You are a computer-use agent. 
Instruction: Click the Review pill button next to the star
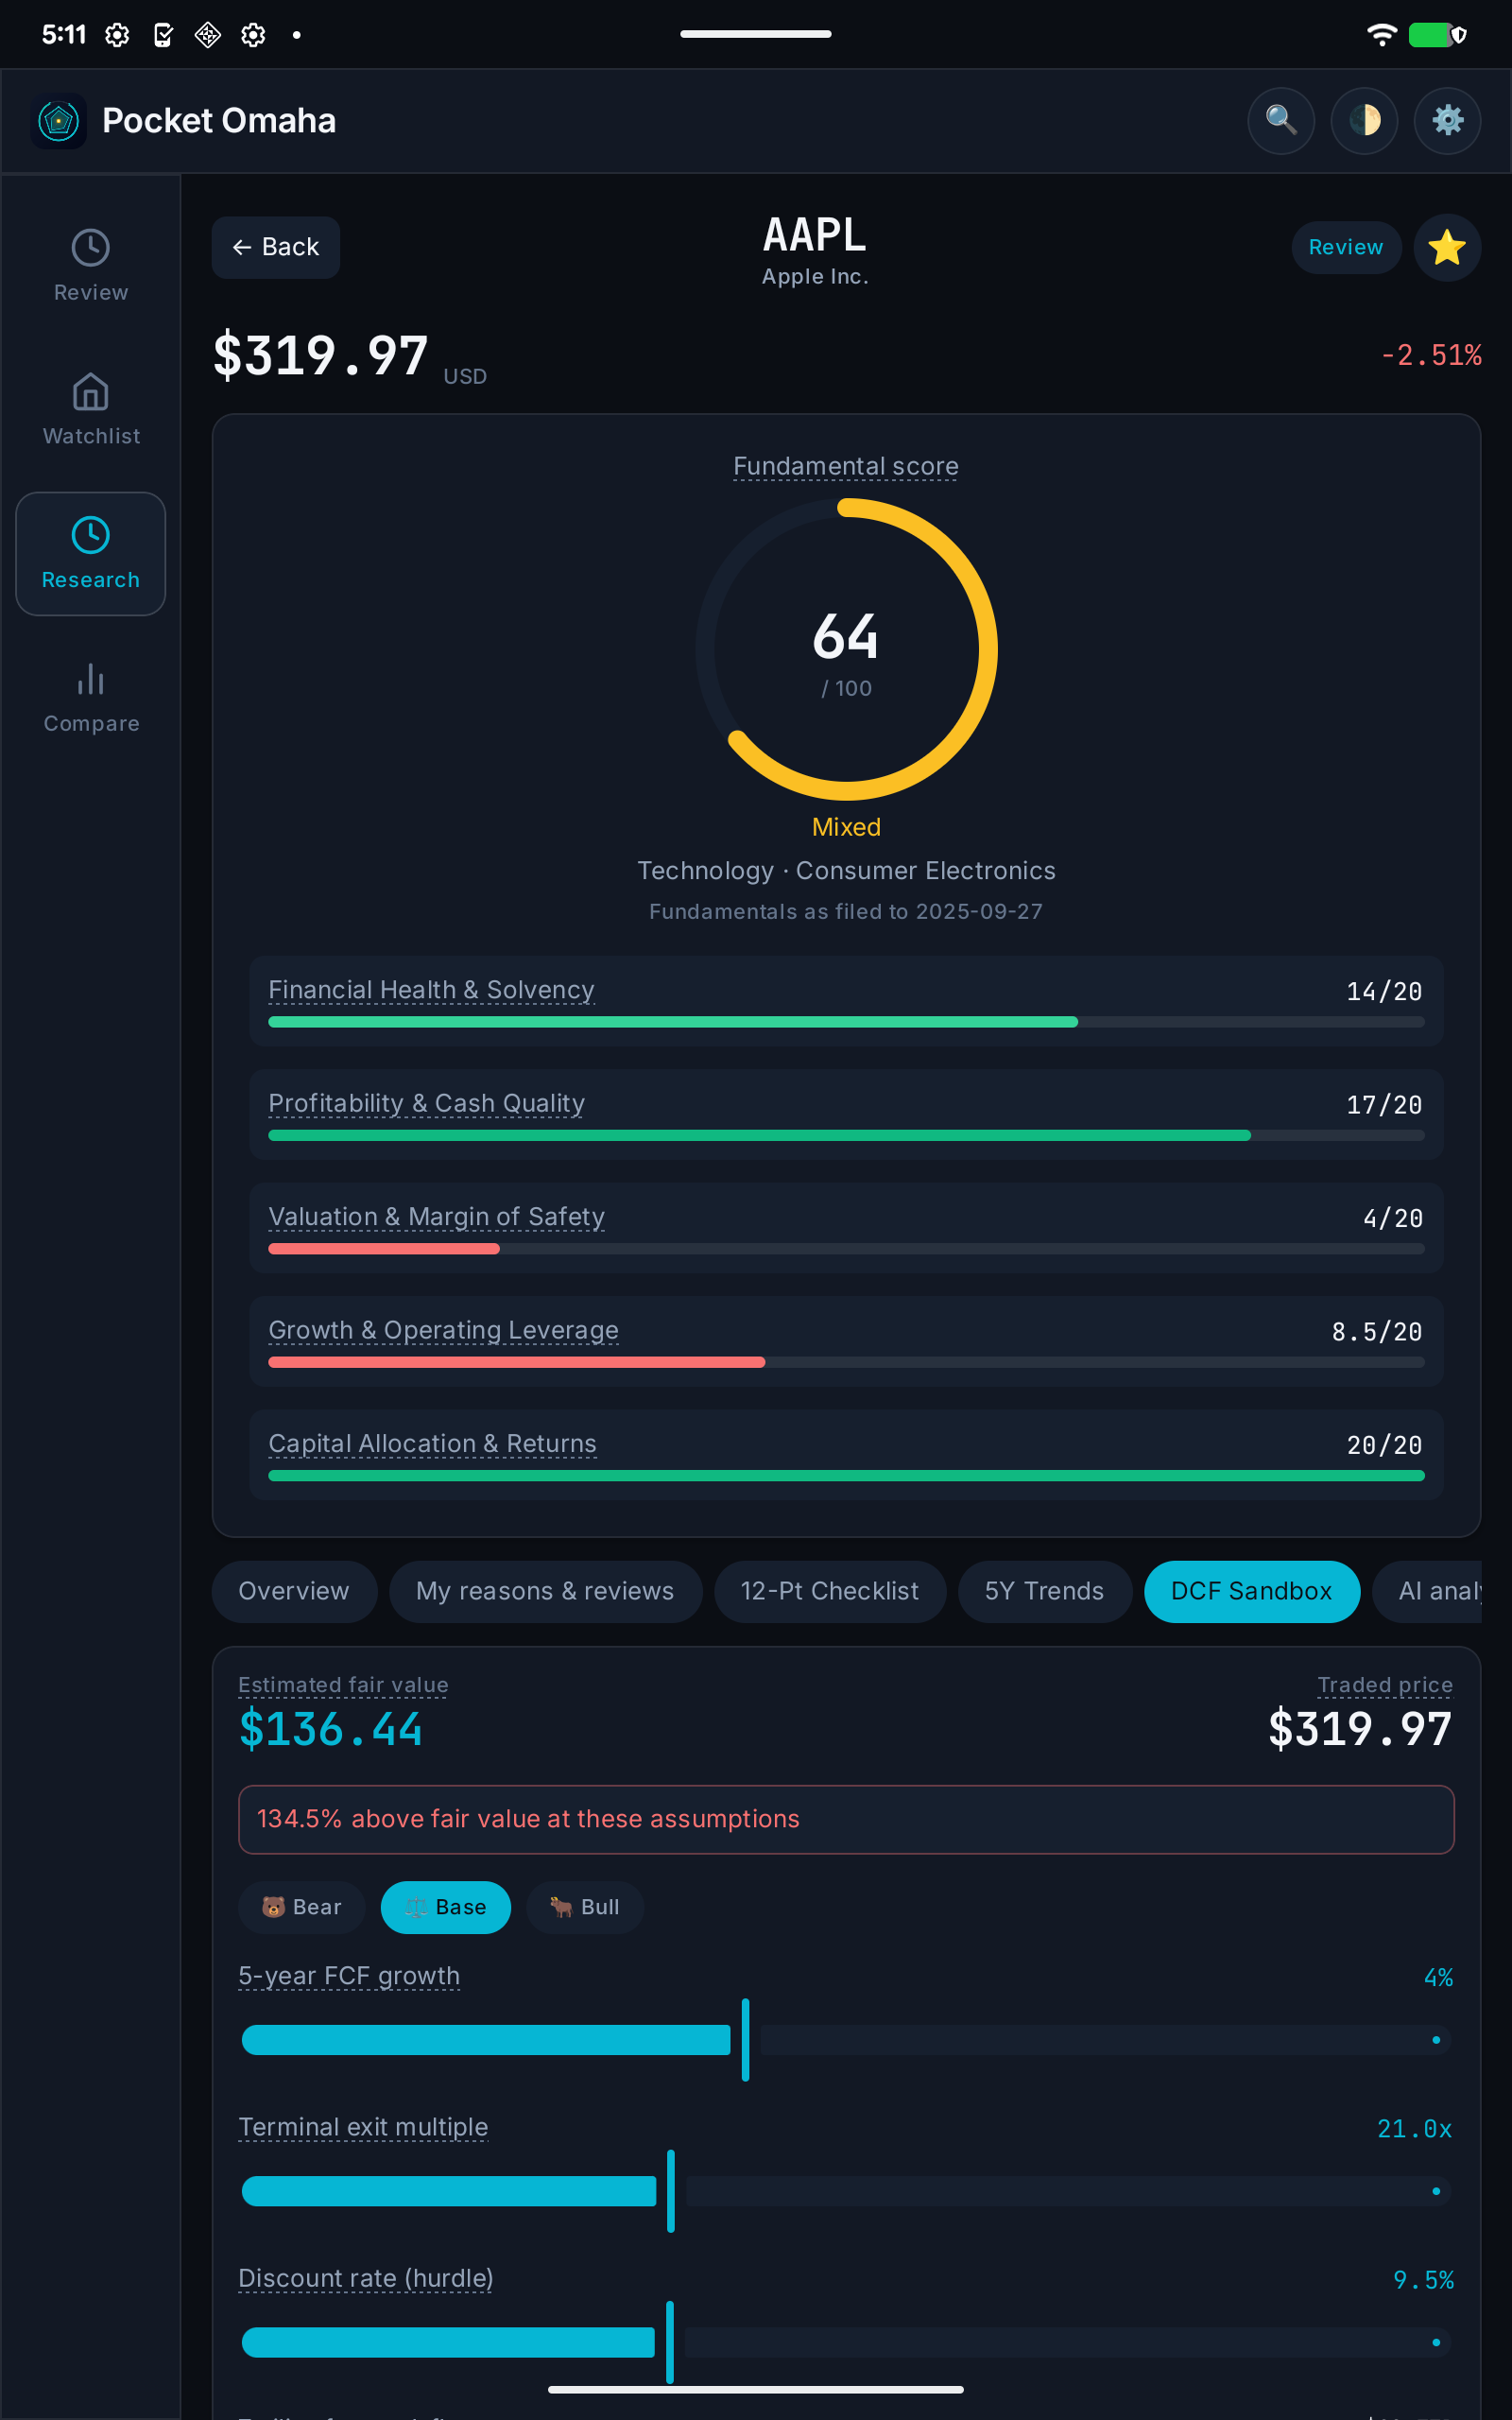click(x=1345, y=247)
